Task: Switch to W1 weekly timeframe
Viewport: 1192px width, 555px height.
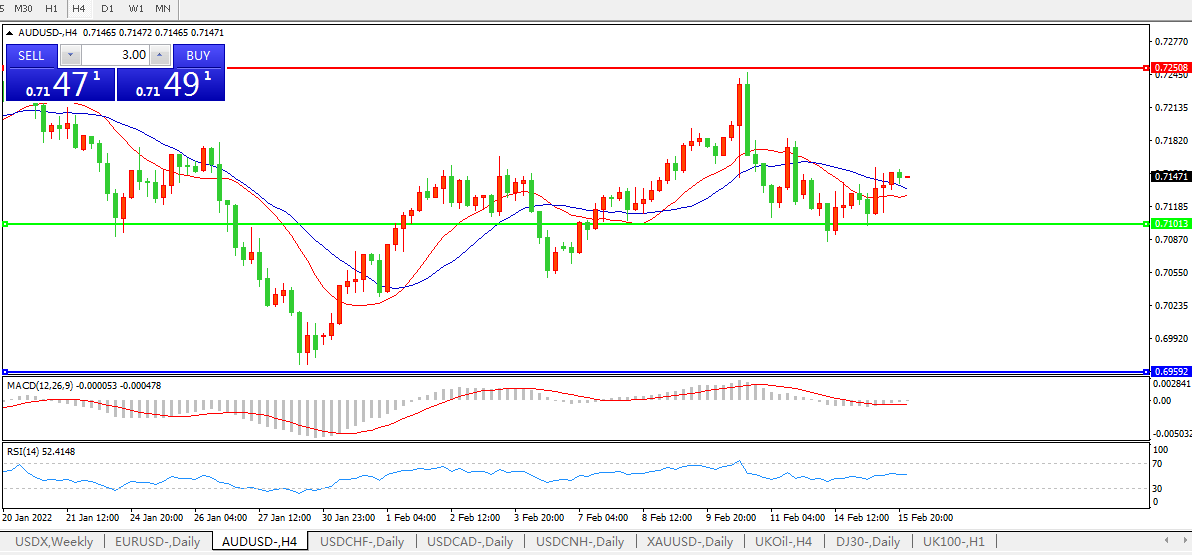Action: (x=135, y=8)
